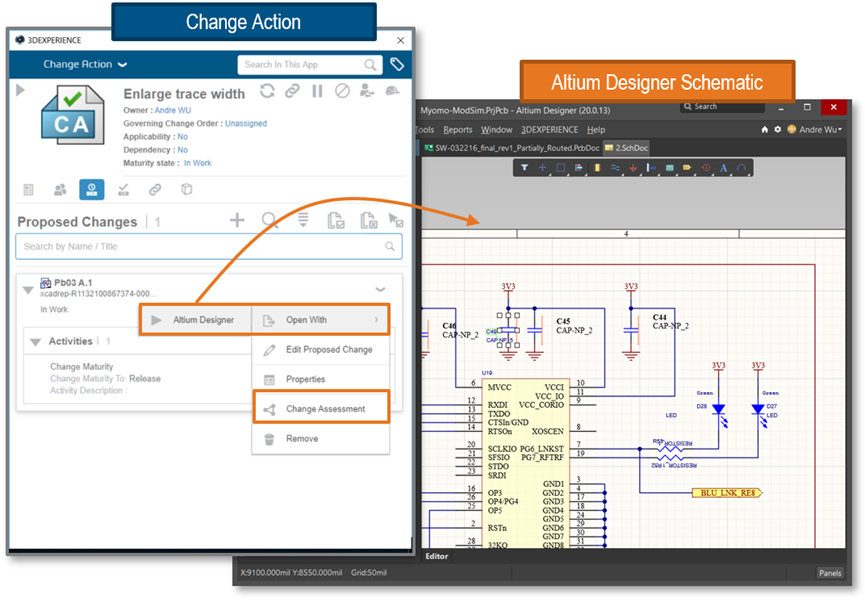Screen dimensions: 865x607
Task: Open Altium settings gear icon
Action: [778, 130]
